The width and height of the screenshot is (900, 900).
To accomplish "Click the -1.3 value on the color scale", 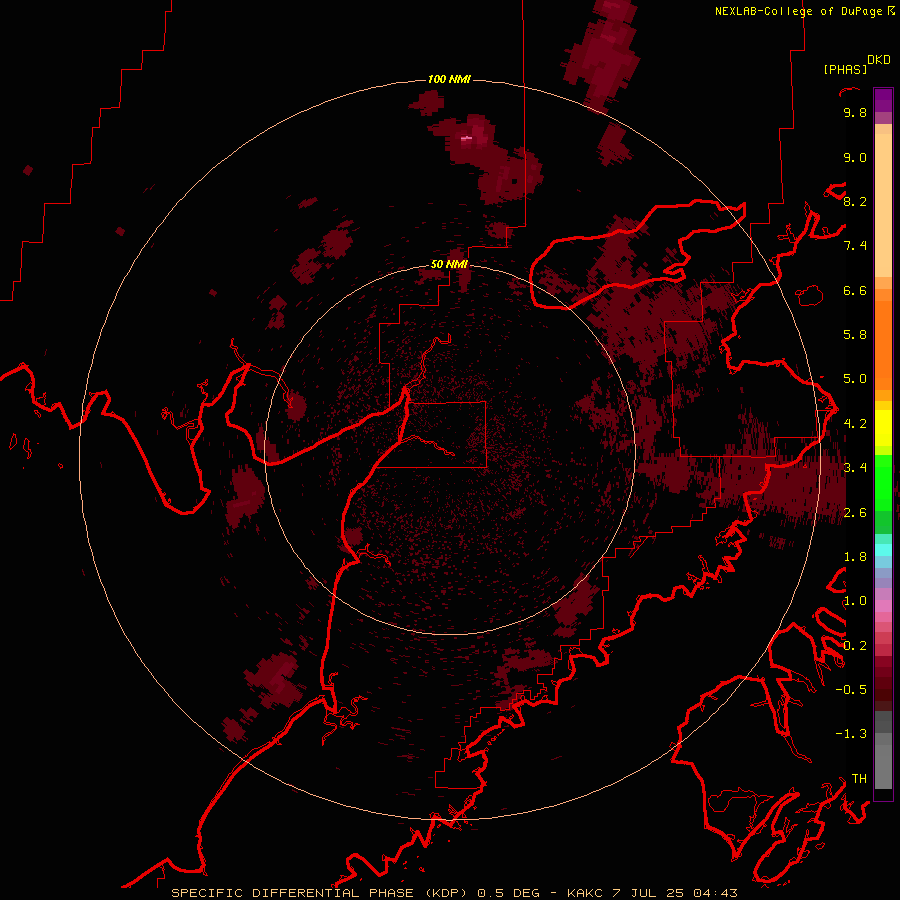I will pyautogui.click(x=851, y=734).
